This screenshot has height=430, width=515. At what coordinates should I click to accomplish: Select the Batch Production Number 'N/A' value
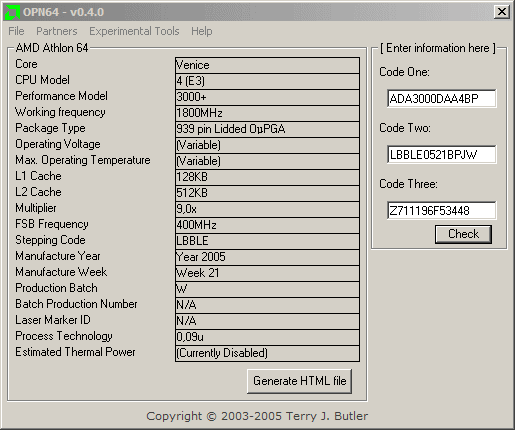coord(267,305)
